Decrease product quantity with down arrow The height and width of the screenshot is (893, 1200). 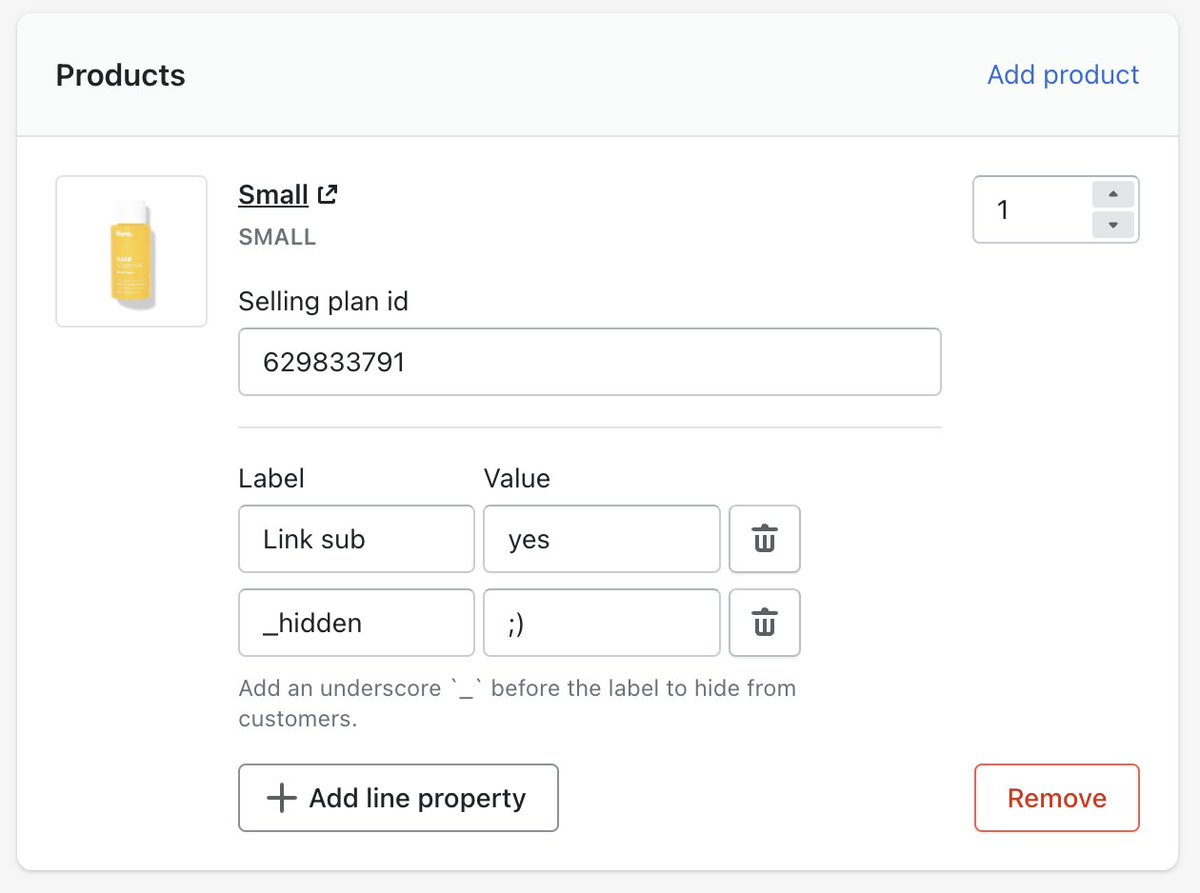click(1113, 224)
